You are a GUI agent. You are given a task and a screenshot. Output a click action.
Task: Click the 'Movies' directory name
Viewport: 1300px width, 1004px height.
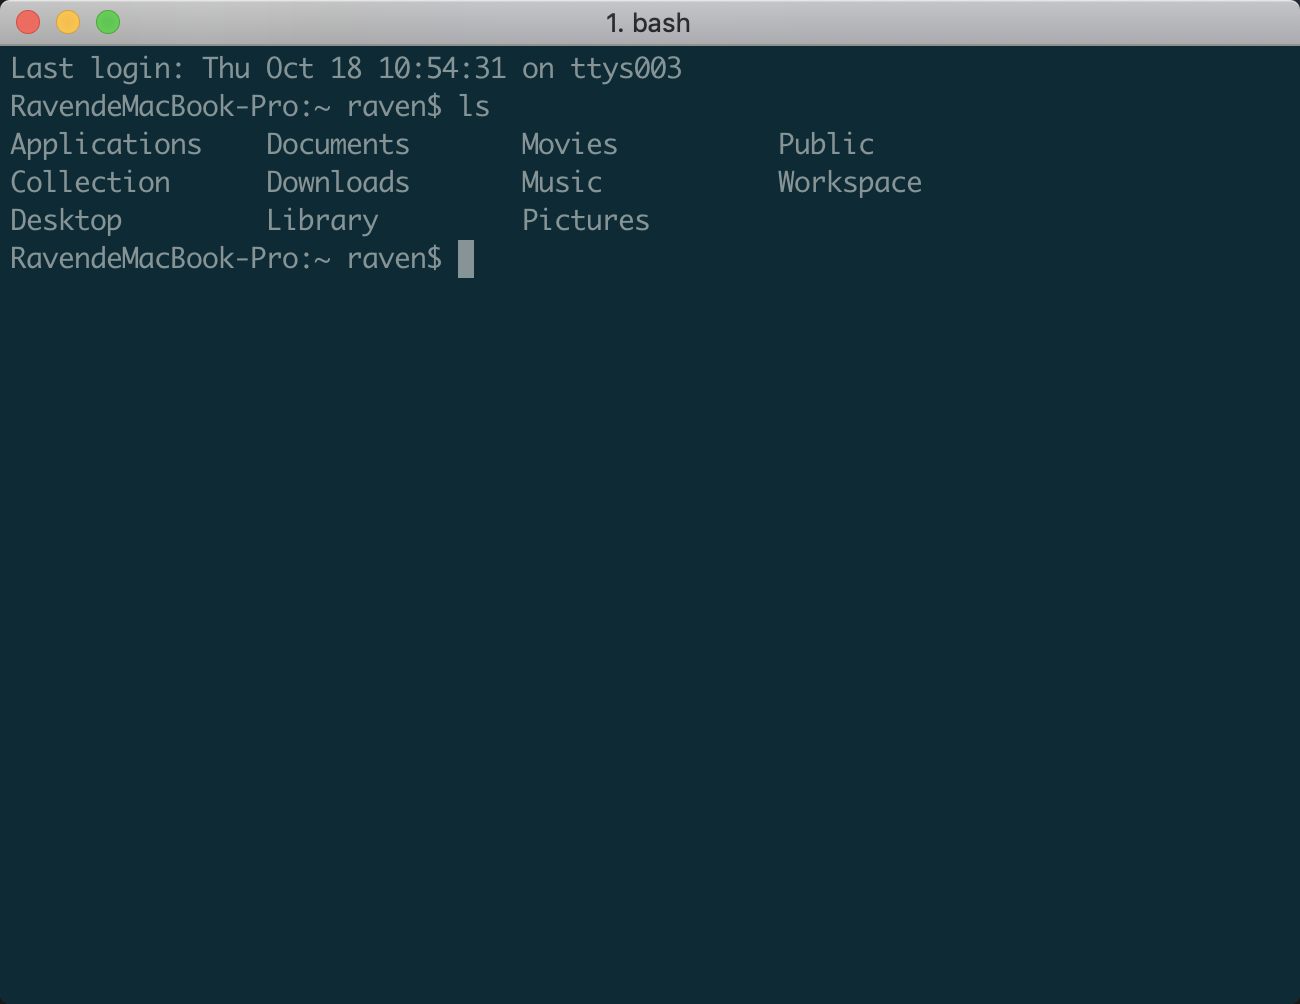(570, 144)
